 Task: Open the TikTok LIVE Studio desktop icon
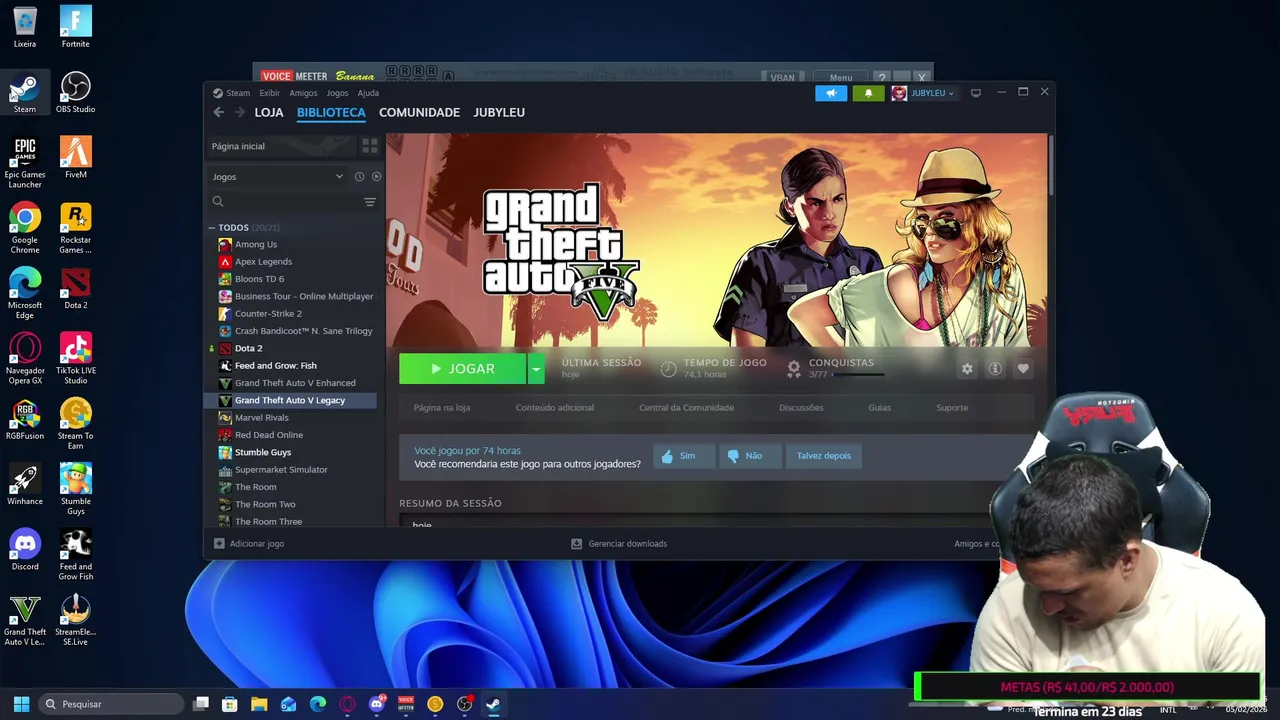pos(75,358)
